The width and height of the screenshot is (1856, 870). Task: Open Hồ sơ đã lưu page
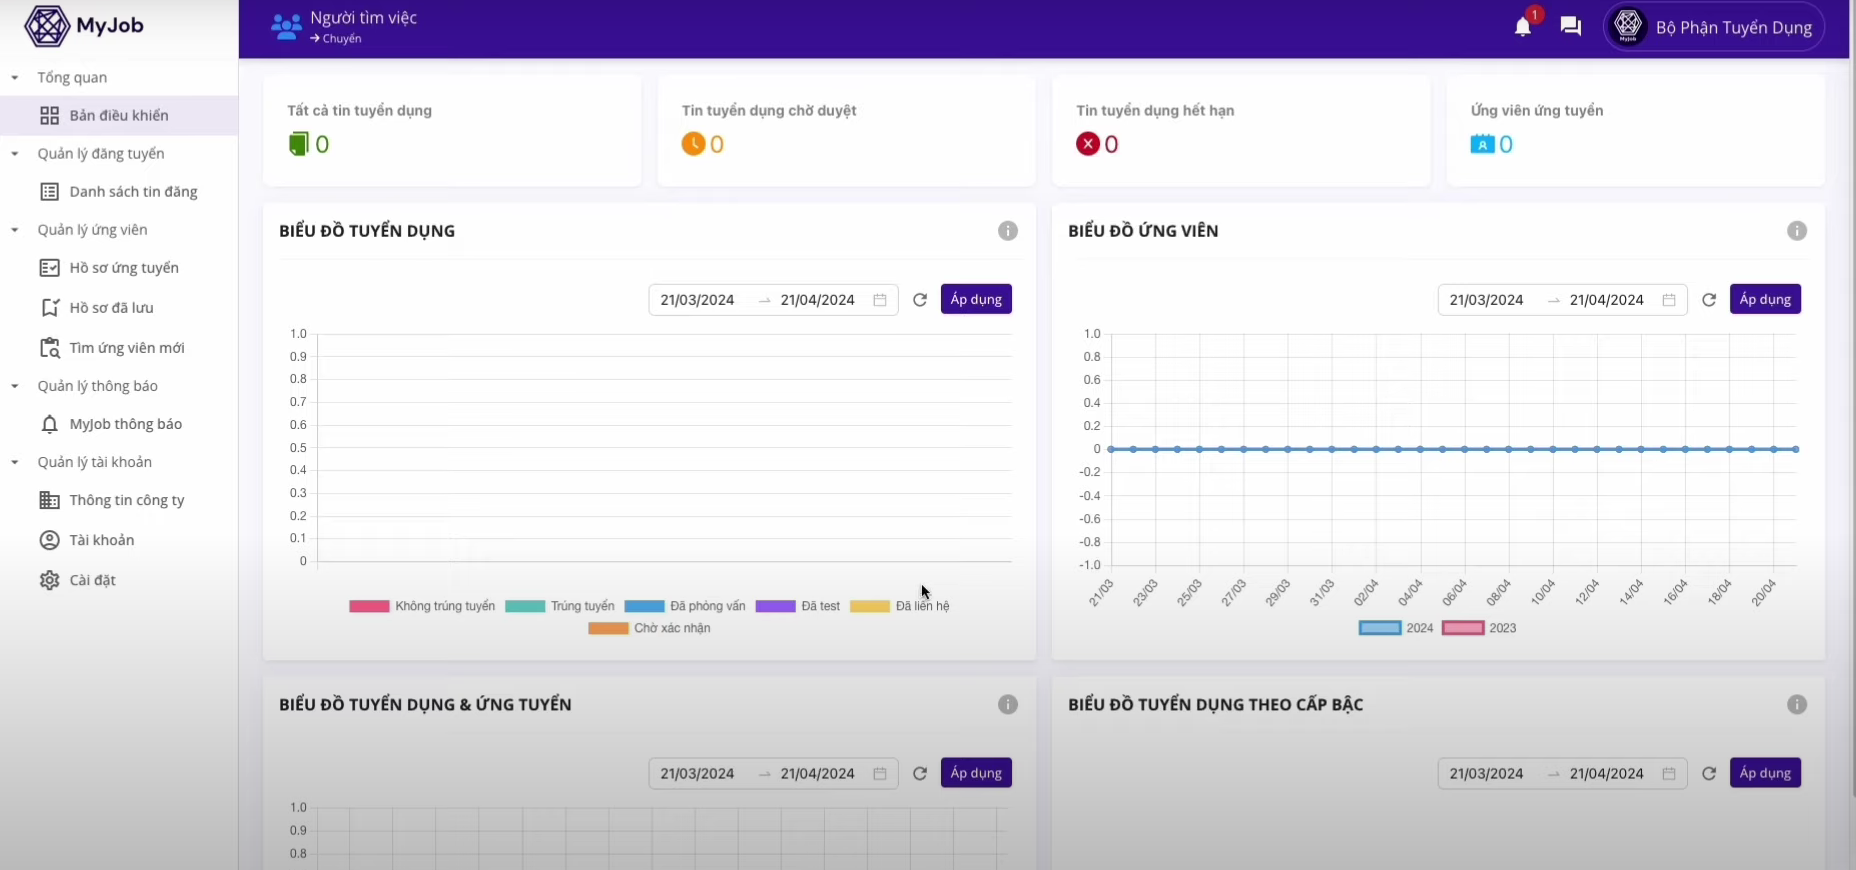click(x=119, y=308)
